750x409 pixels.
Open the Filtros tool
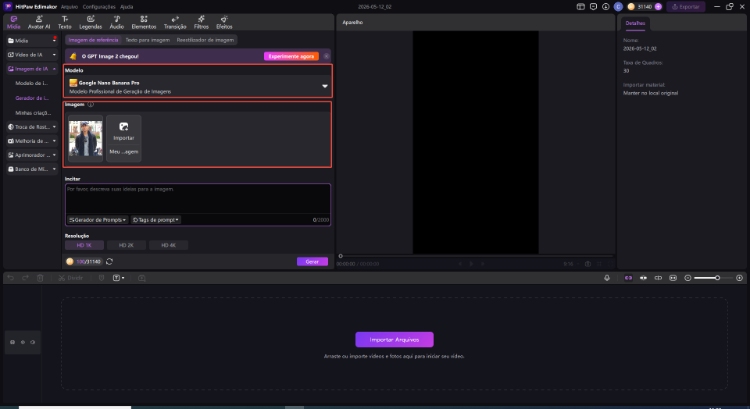(x=201, y=22)
